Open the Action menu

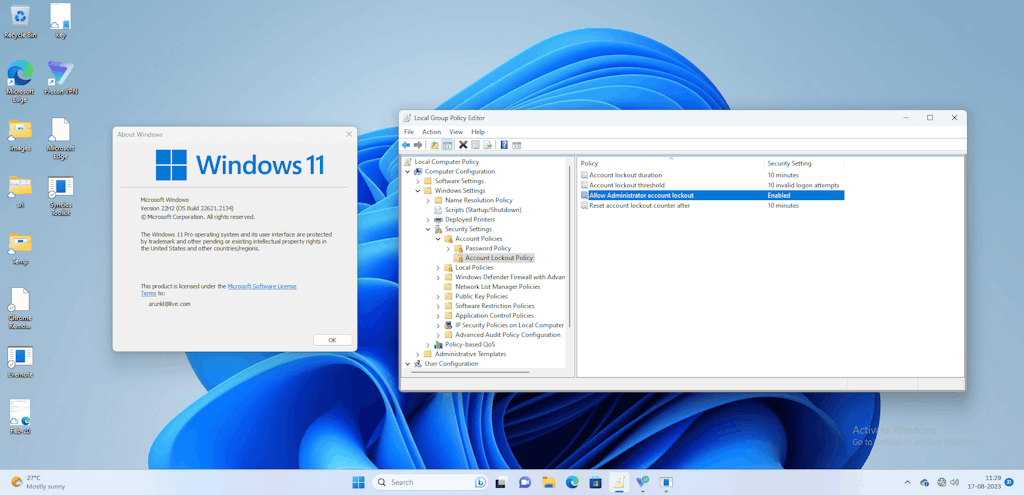pyautogui.click(x=432, y=132)
